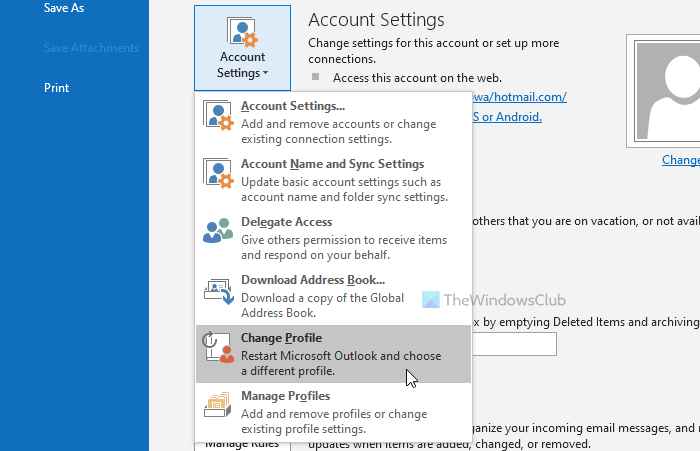Click the Manage Rules button at the bottom
The image size is (700, 451).
pyautogui.click(x=242, y=444)
